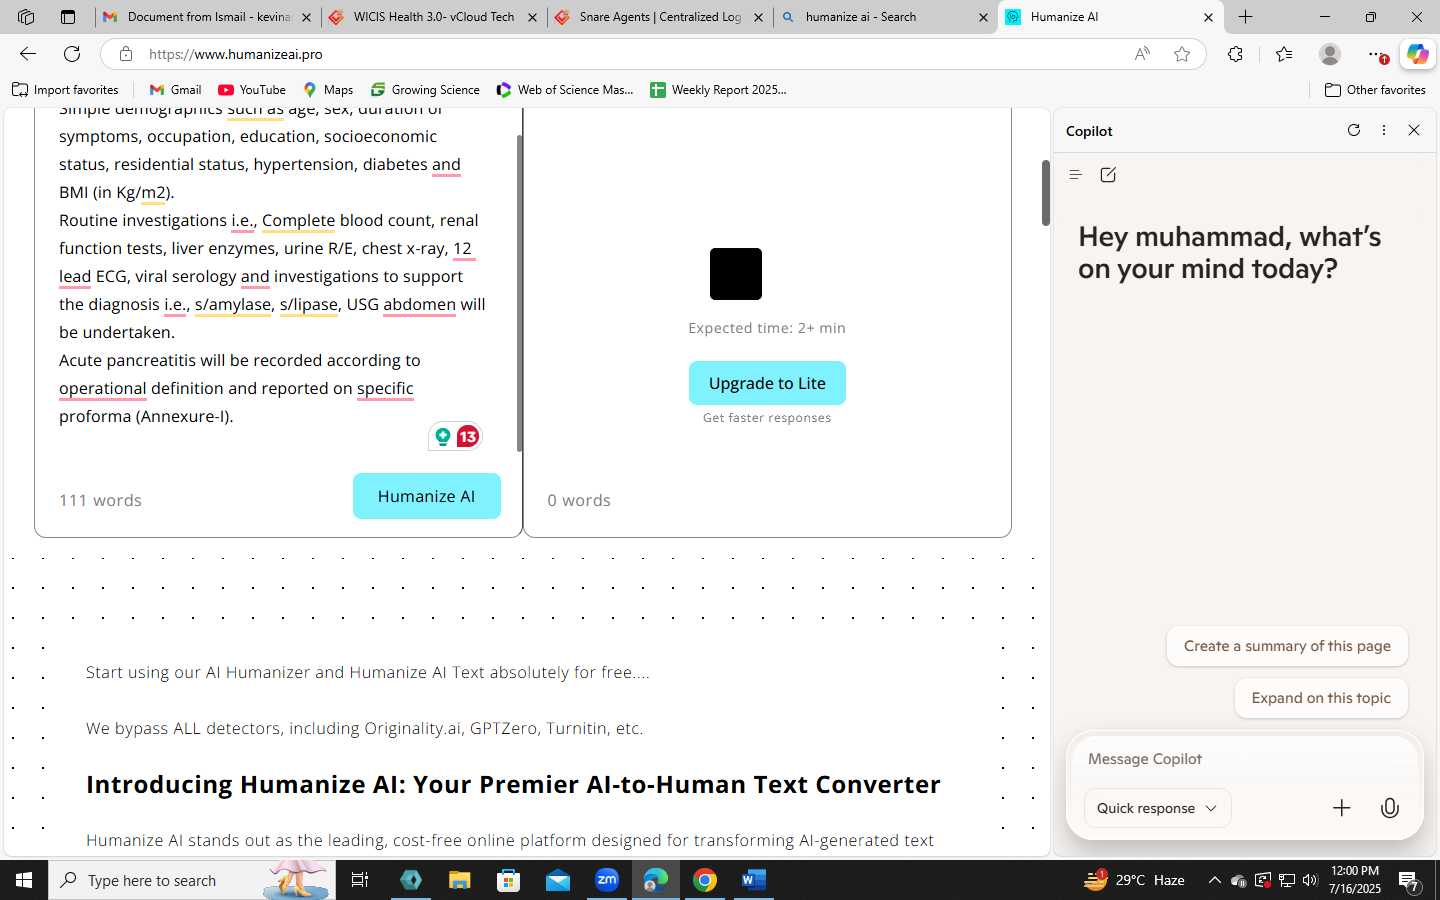Image resolution: width=1440 pixels, height=900 pixels.
Task: Open the browser profile avatar
Action: (x=1330, y=54)
